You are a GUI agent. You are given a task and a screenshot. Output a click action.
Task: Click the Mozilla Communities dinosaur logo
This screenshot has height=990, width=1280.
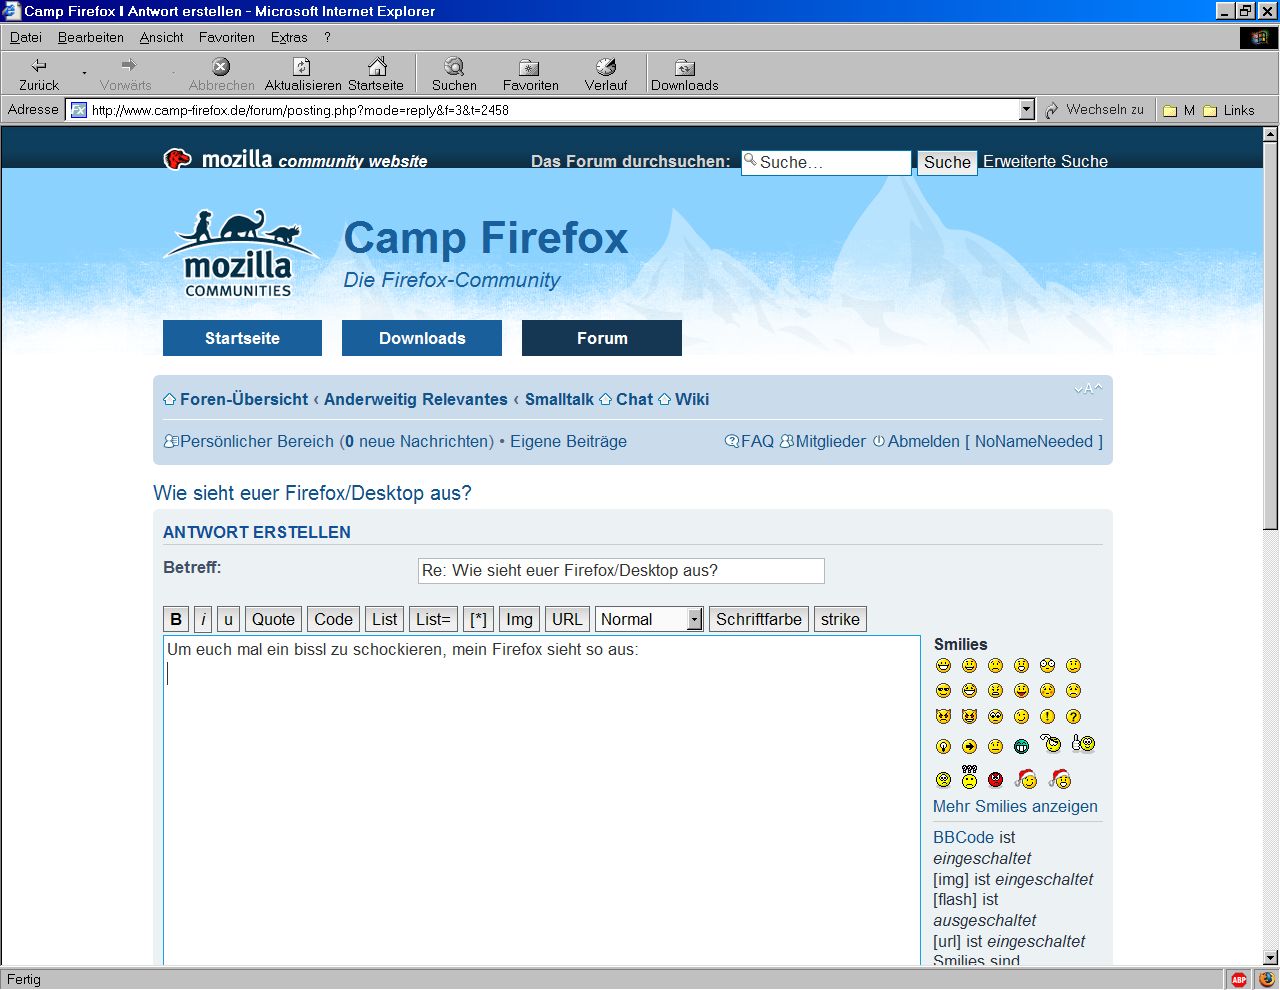239,254
